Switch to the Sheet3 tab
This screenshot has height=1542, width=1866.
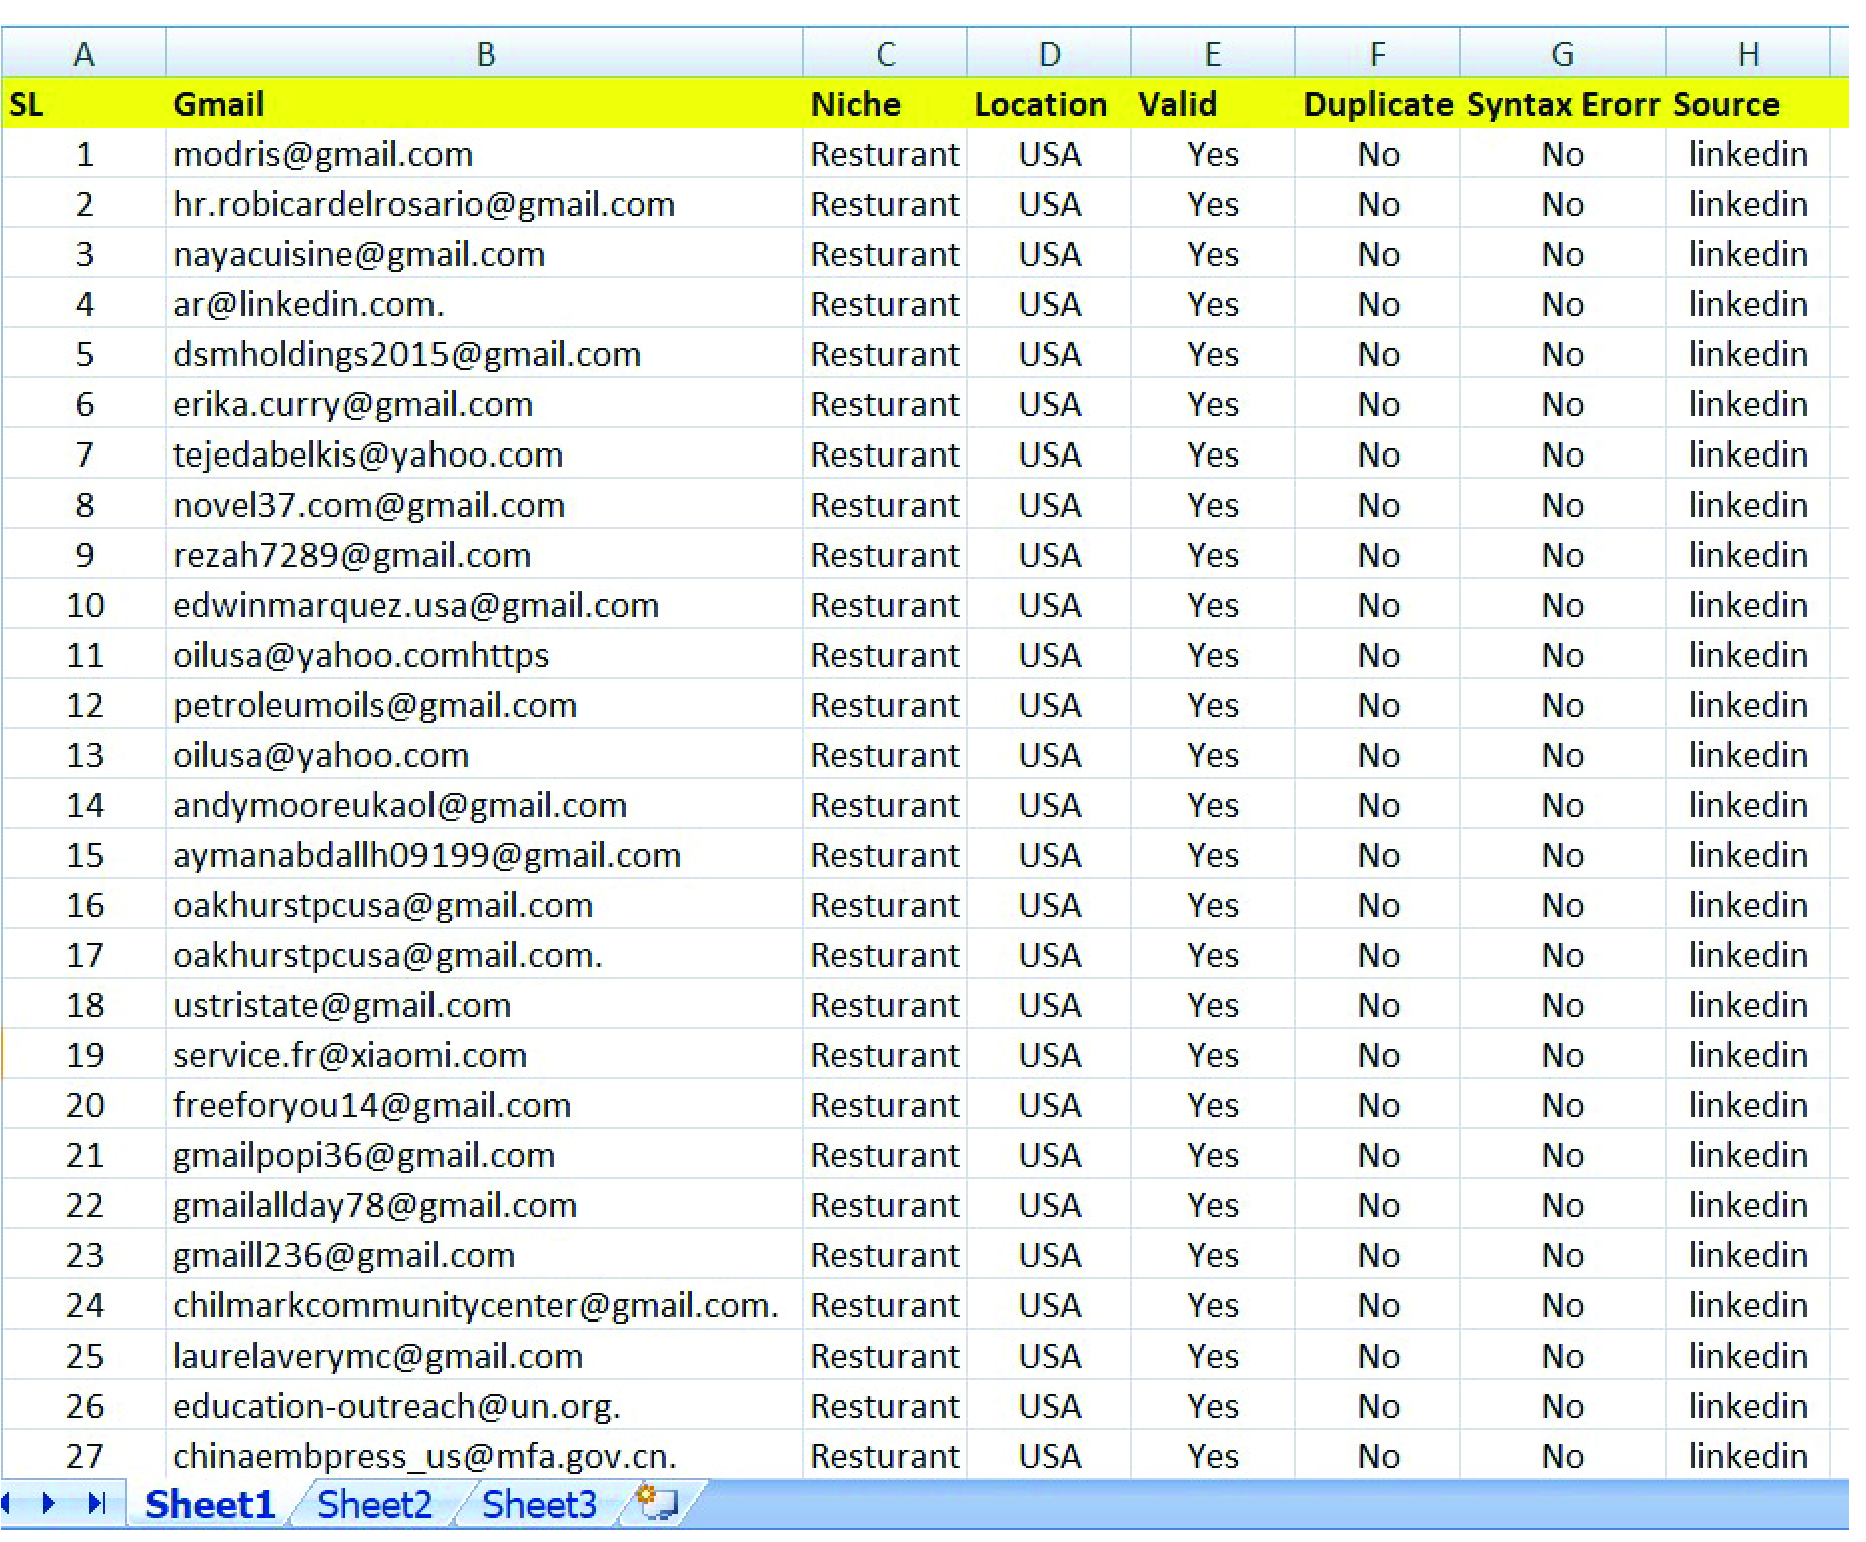point(539,1503)
